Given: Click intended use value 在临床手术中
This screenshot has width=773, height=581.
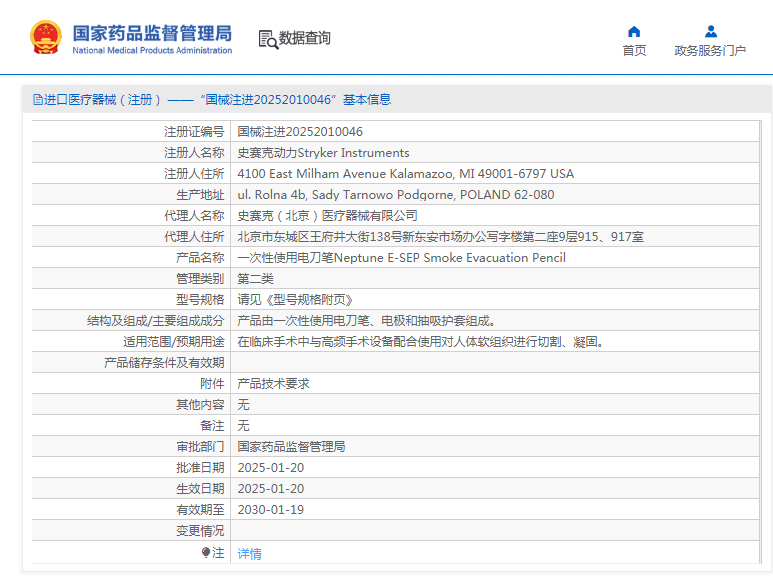Looking at the screenshot, I should click(x=422, y=342).
